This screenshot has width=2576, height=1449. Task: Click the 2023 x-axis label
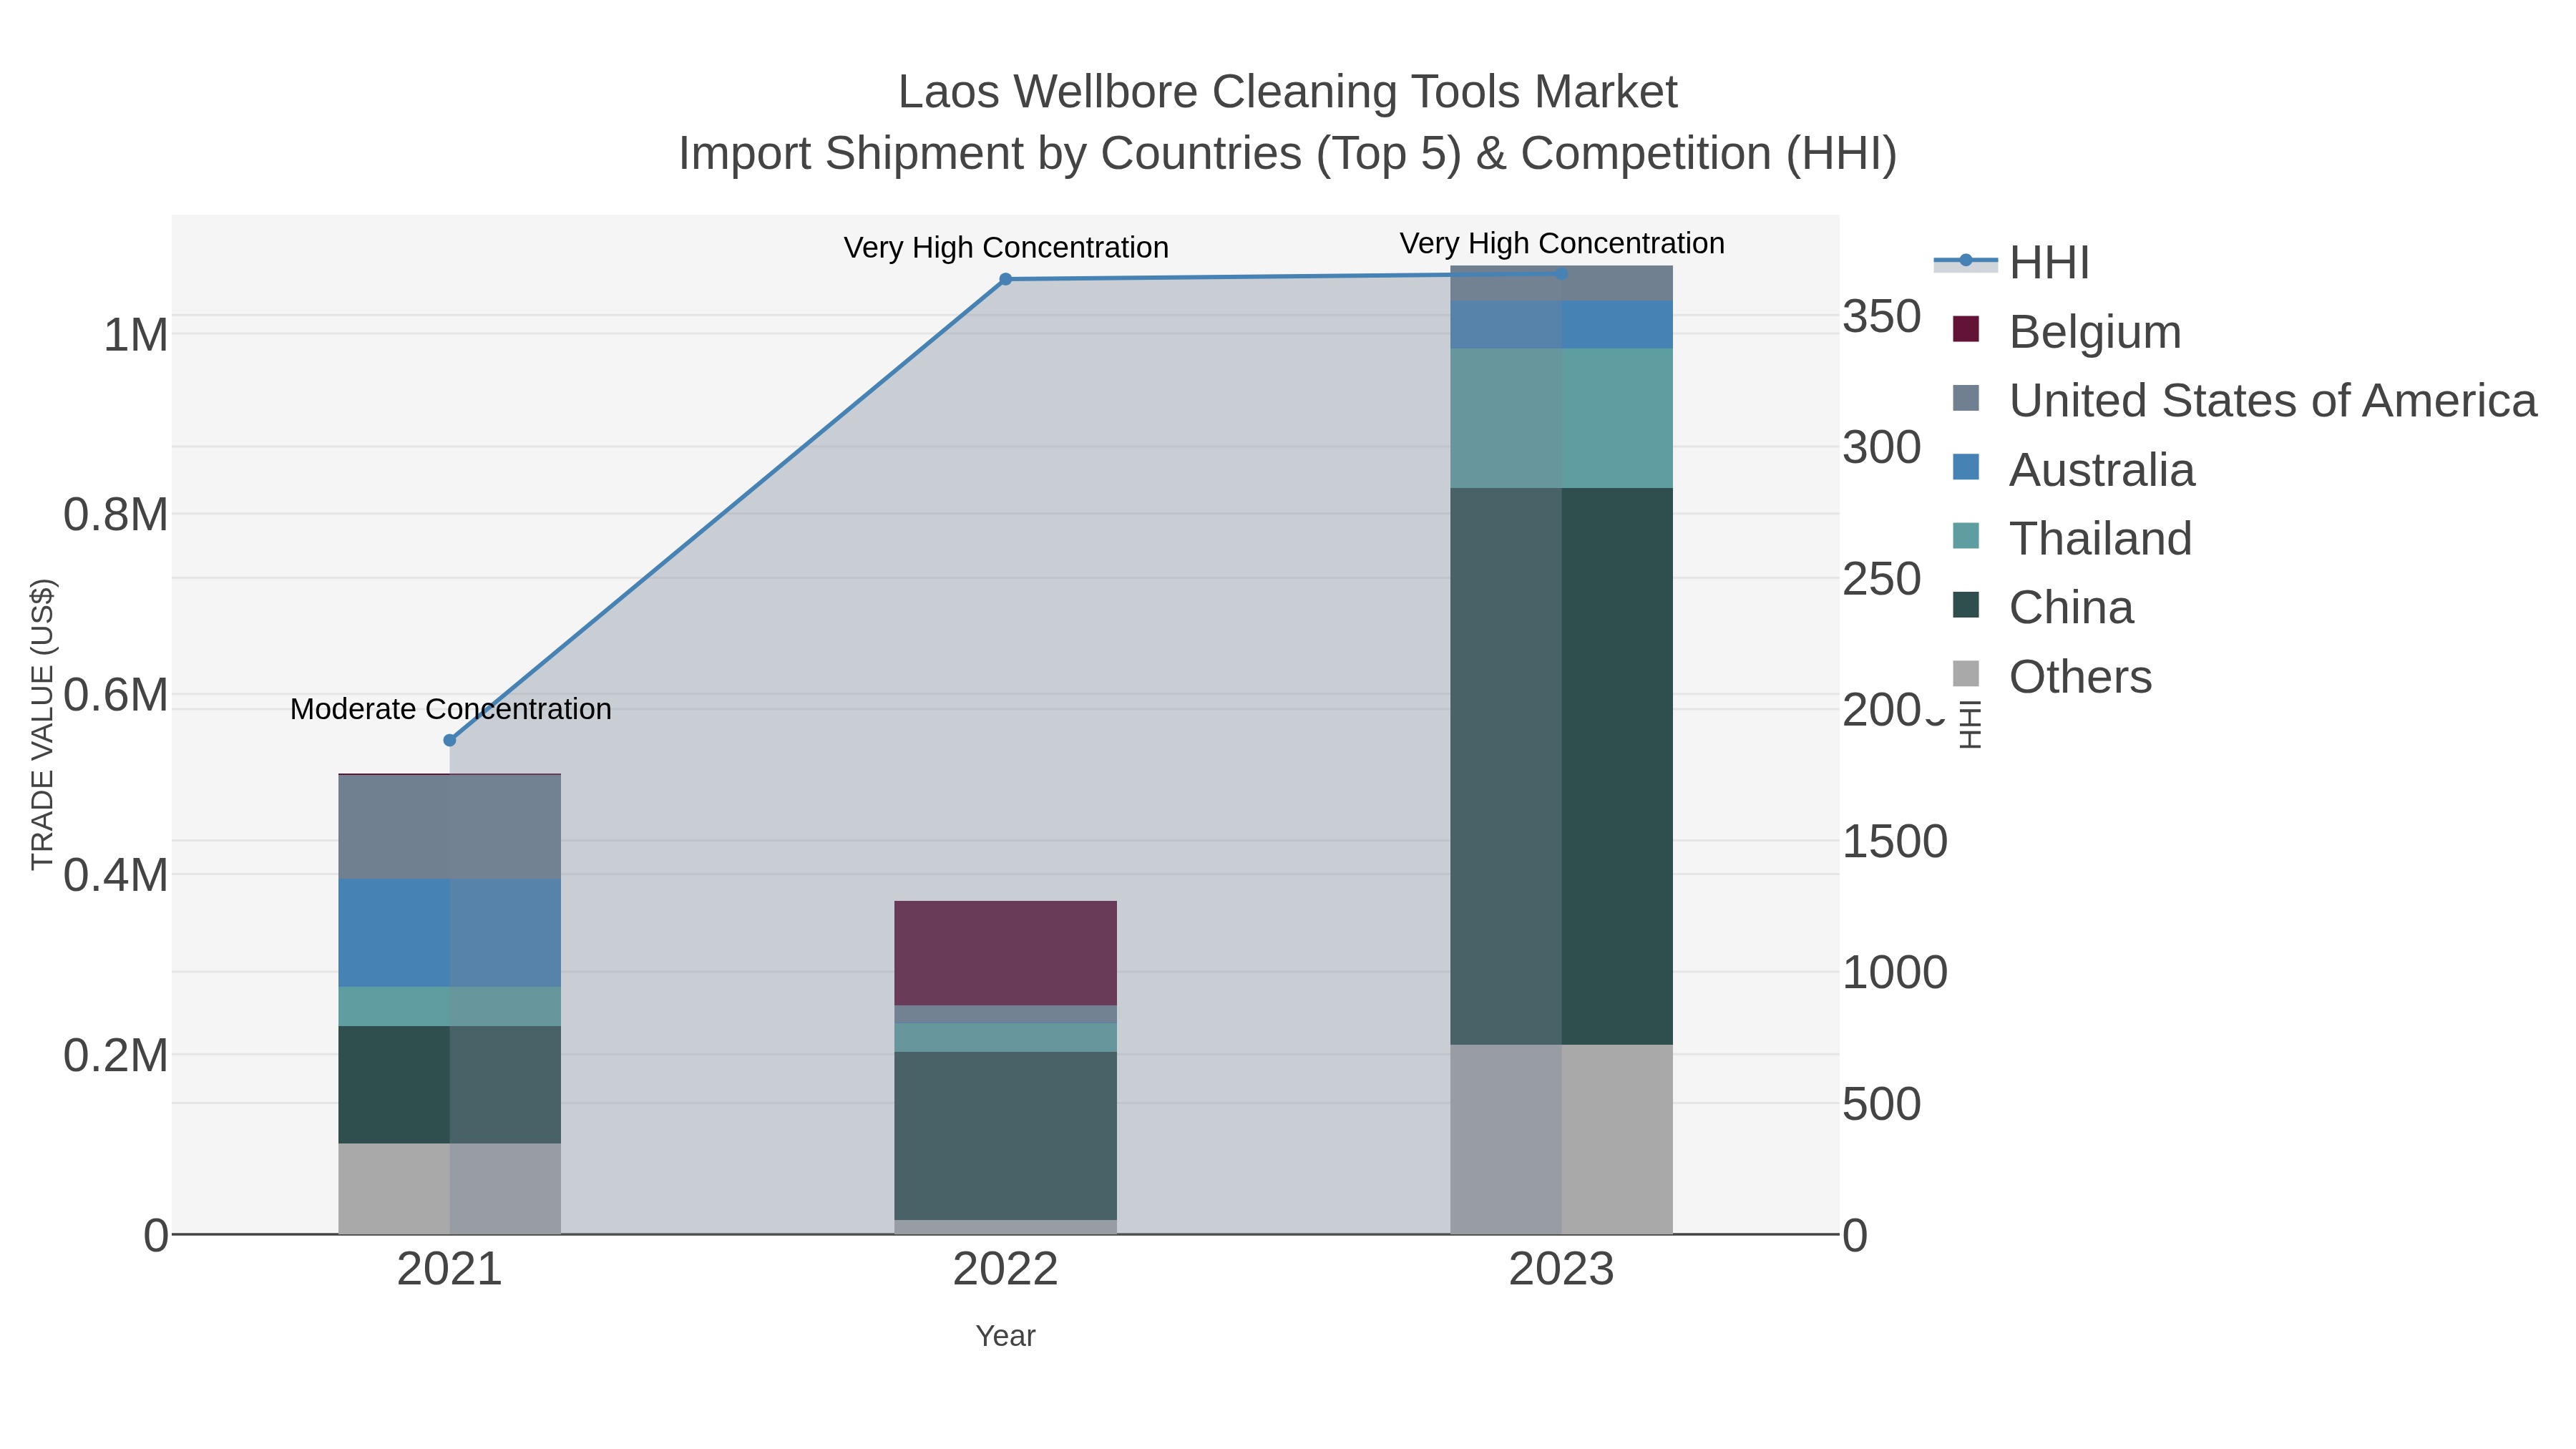[1562, 1270]
